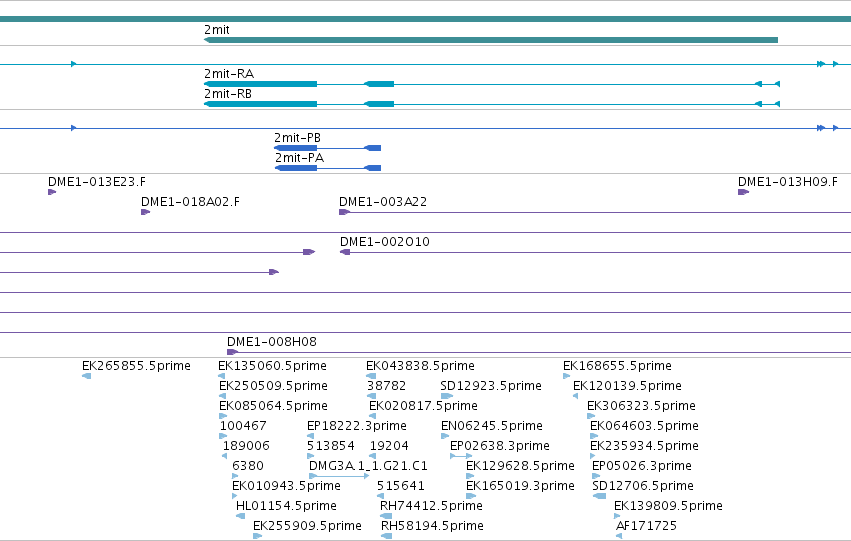
Task: Click the EK129628.5prime EST label
Action: coord(520,466)
